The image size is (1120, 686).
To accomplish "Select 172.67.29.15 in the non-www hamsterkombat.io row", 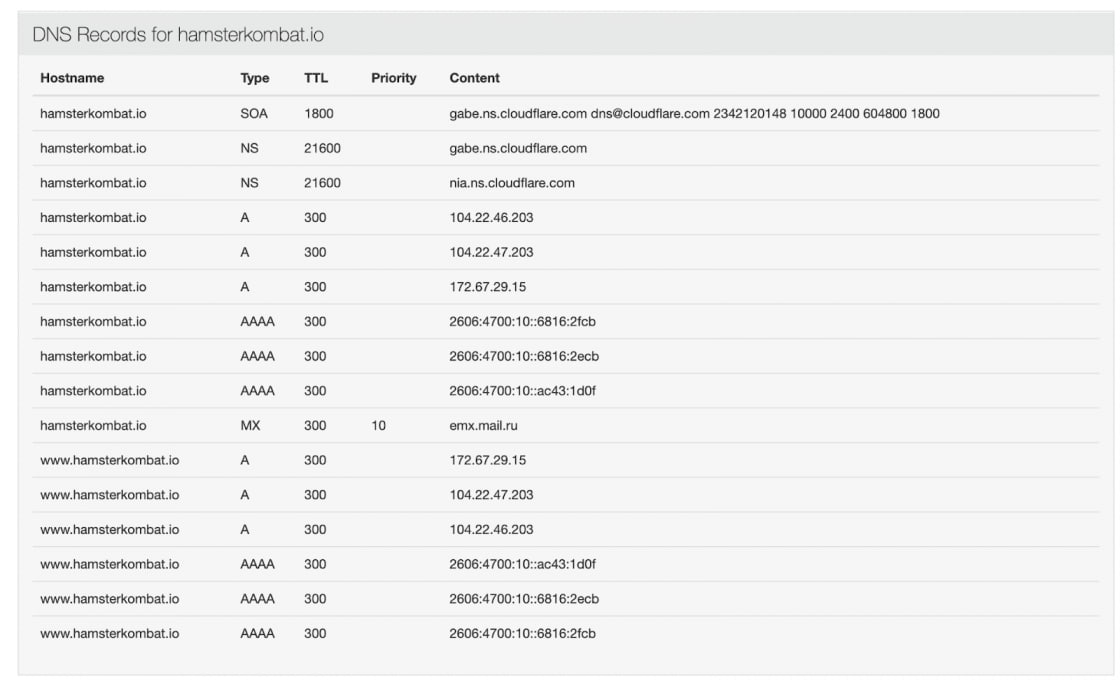I will click(488, 287).
